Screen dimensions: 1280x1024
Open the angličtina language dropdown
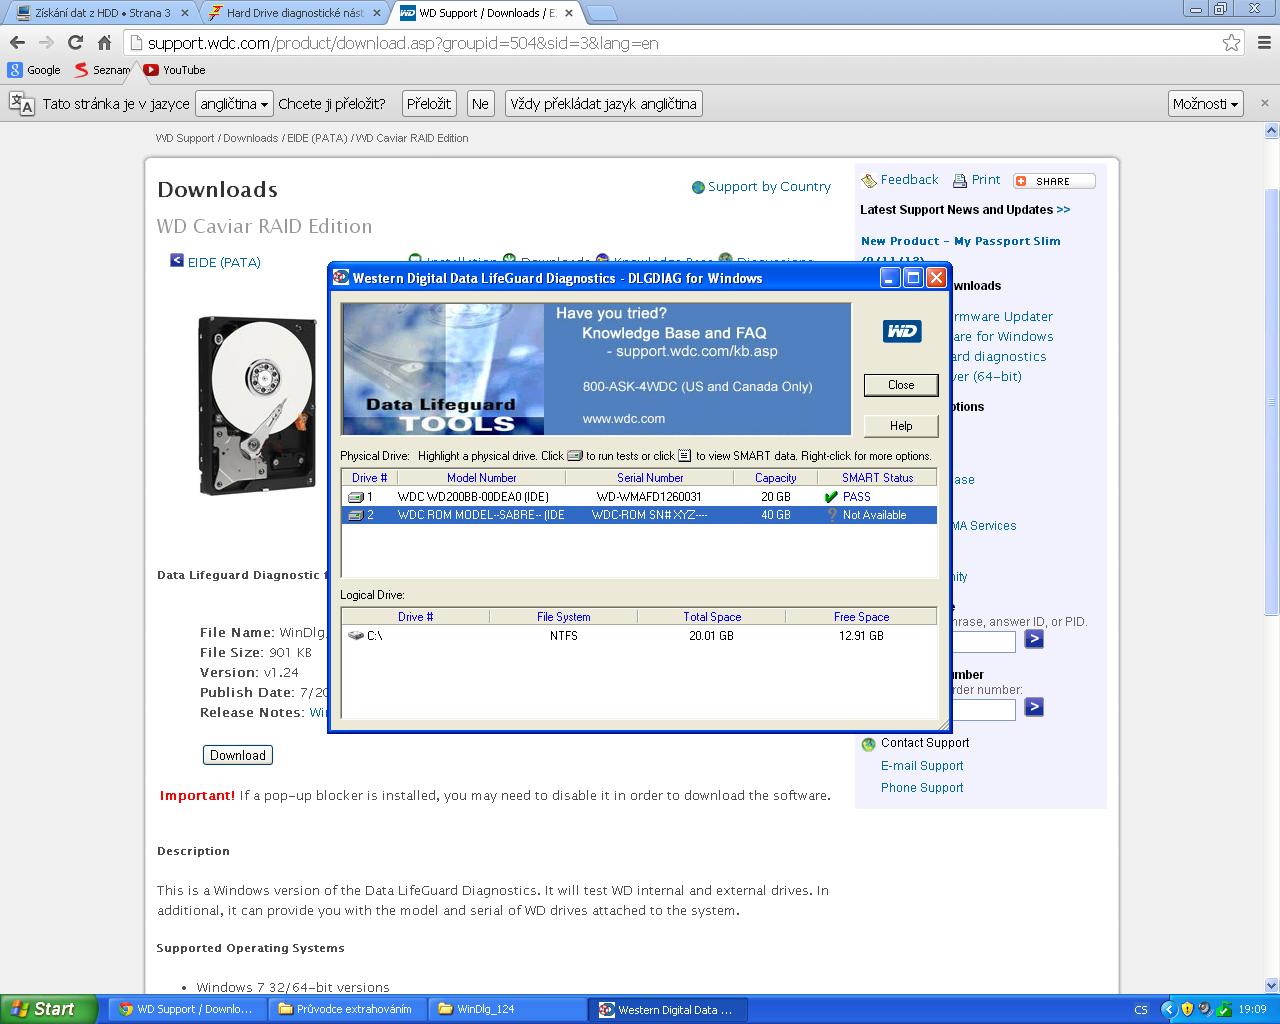coord(234,104)
